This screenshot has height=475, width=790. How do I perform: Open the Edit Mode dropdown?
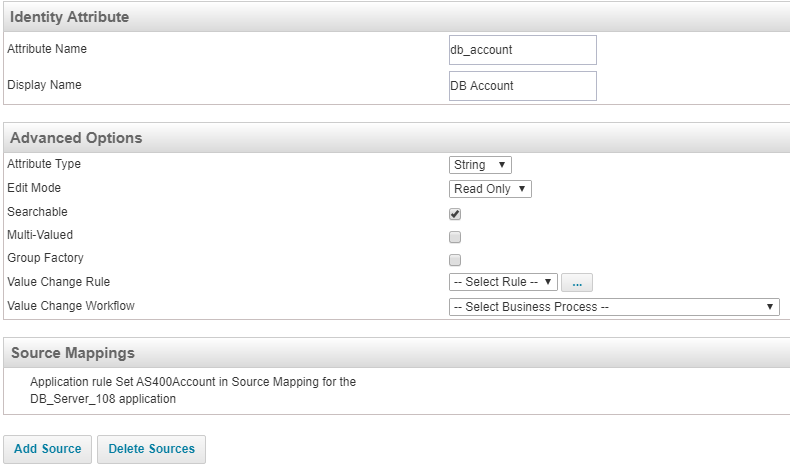pos(490,189)
